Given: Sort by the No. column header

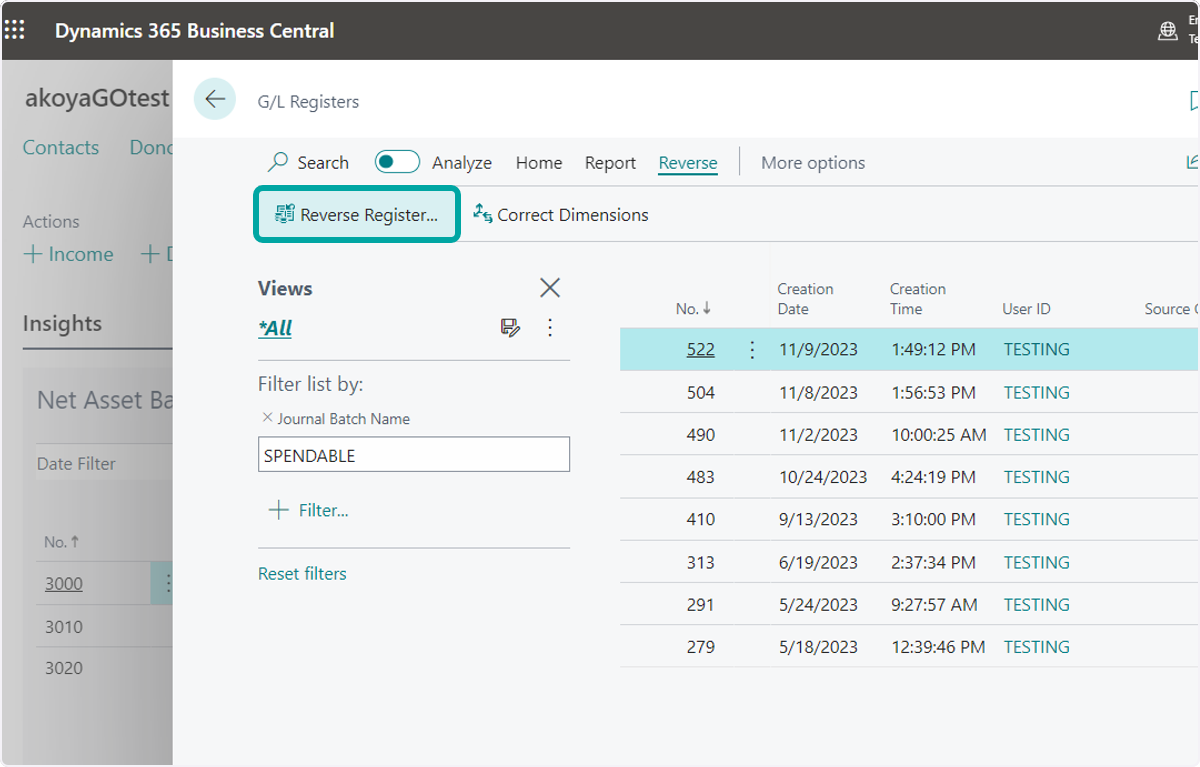Looking at the screenshot, I should coord(692,309).
